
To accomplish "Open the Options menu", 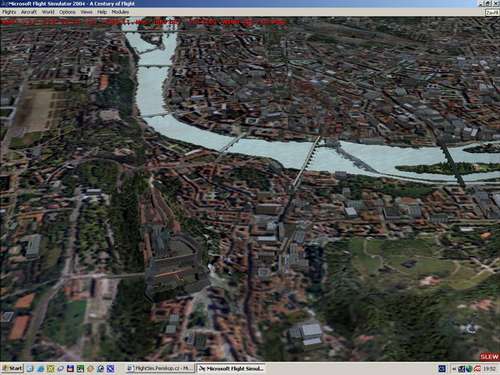I will click(67, 12).
